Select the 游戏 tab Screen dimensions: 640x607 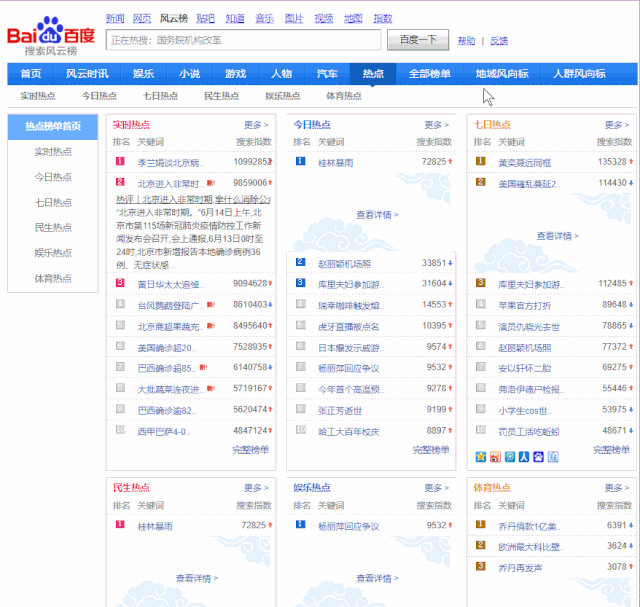click(236, 74)
